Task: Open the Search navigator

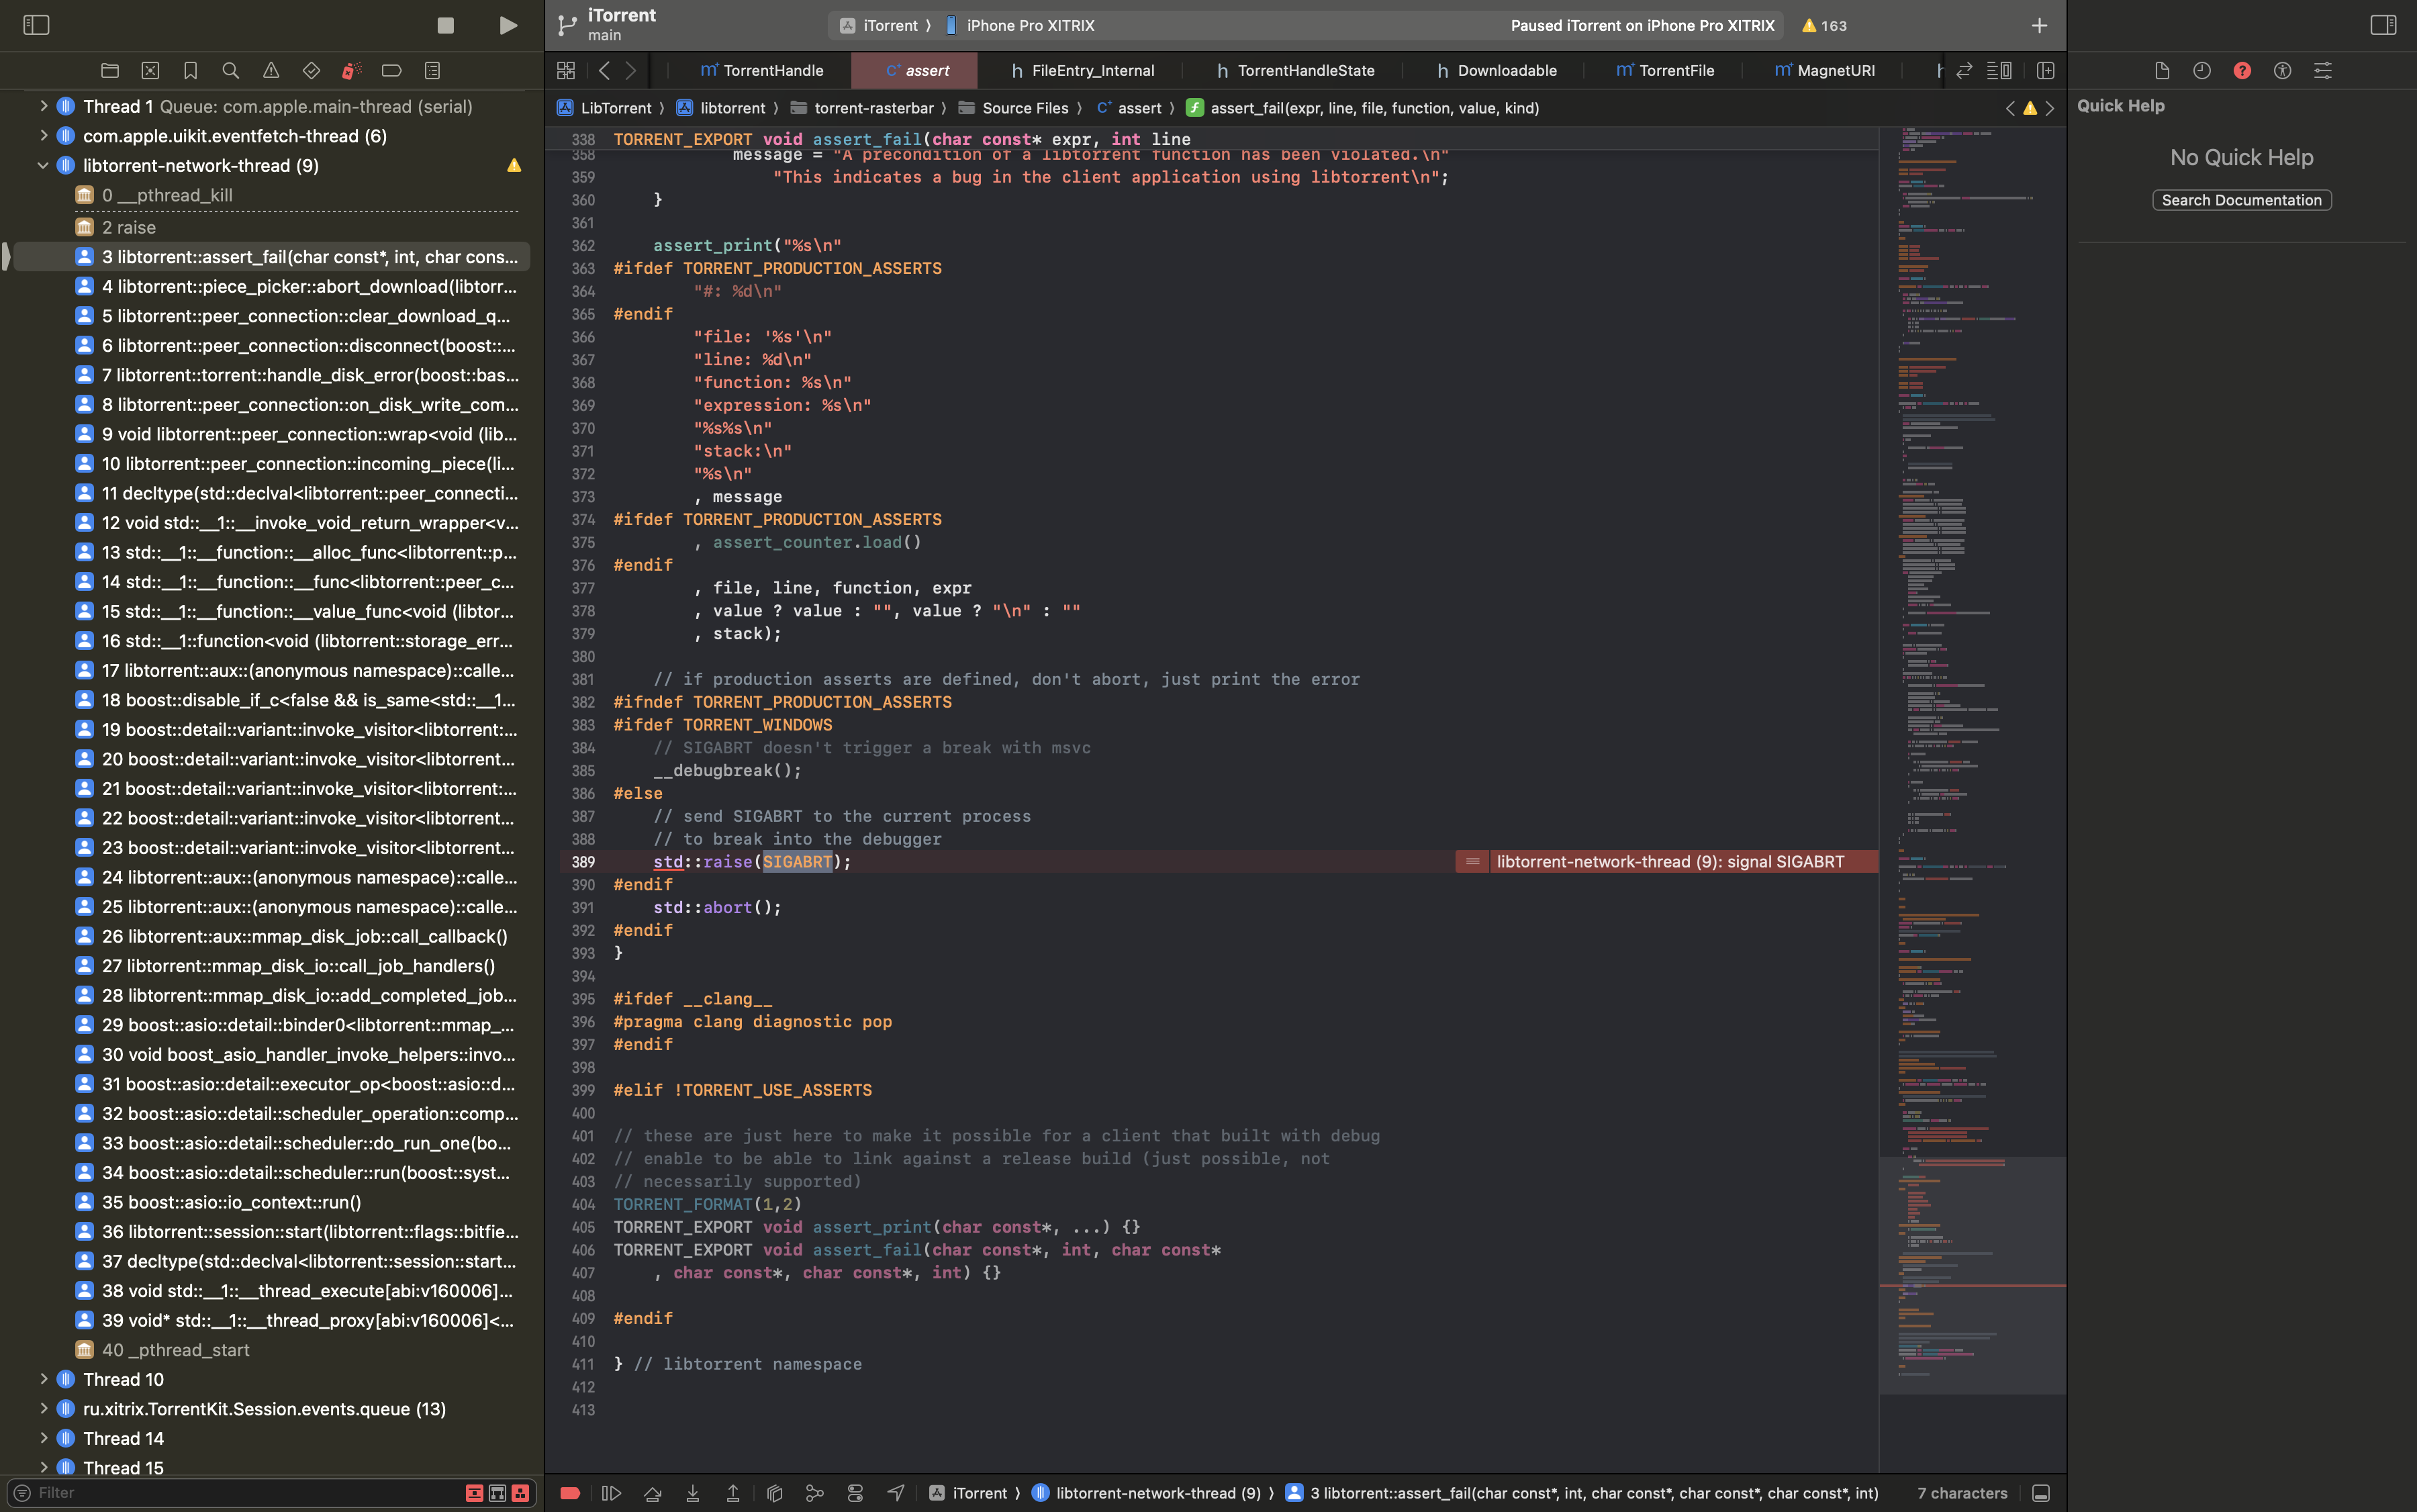Action: pyautogui.click(x=231, y=70)
